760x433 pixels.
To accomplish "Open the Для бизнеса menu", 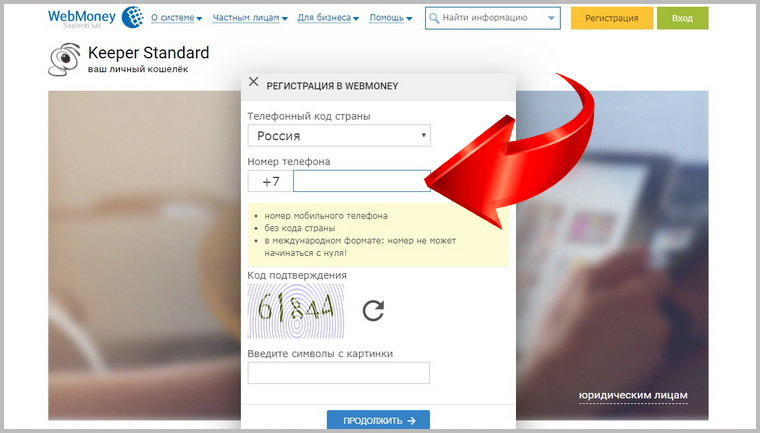I will pos(328,18).
